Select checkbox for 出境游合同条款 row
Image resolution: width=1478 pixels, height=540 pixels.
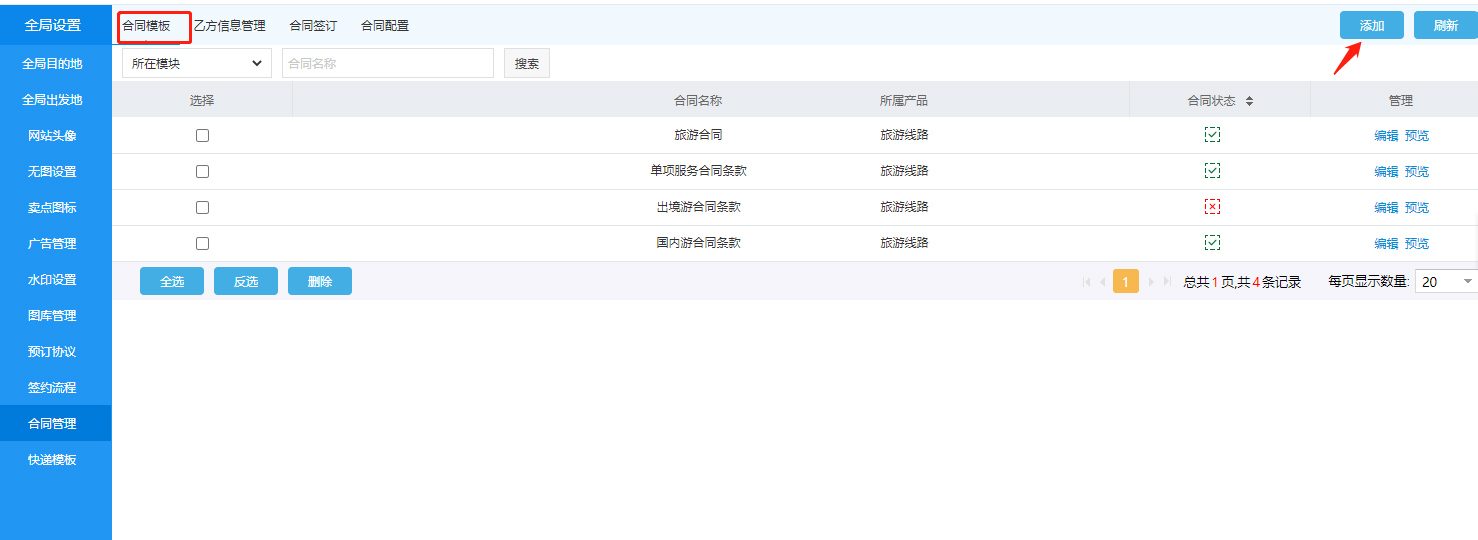[x=202, y=207]
